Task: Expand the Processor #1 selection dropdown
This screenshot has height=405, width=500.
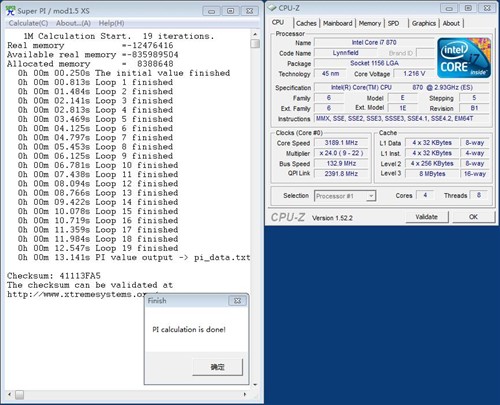Action: 371,196
